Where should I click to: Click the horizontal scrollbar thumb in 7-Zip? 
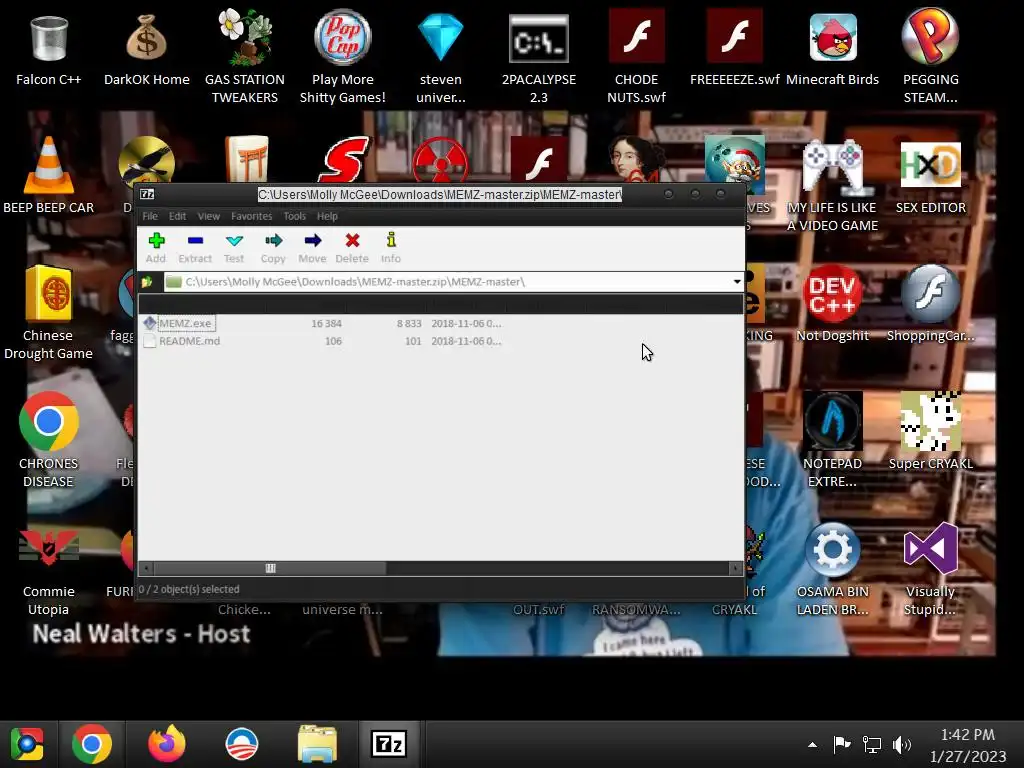tap(270, 568)
